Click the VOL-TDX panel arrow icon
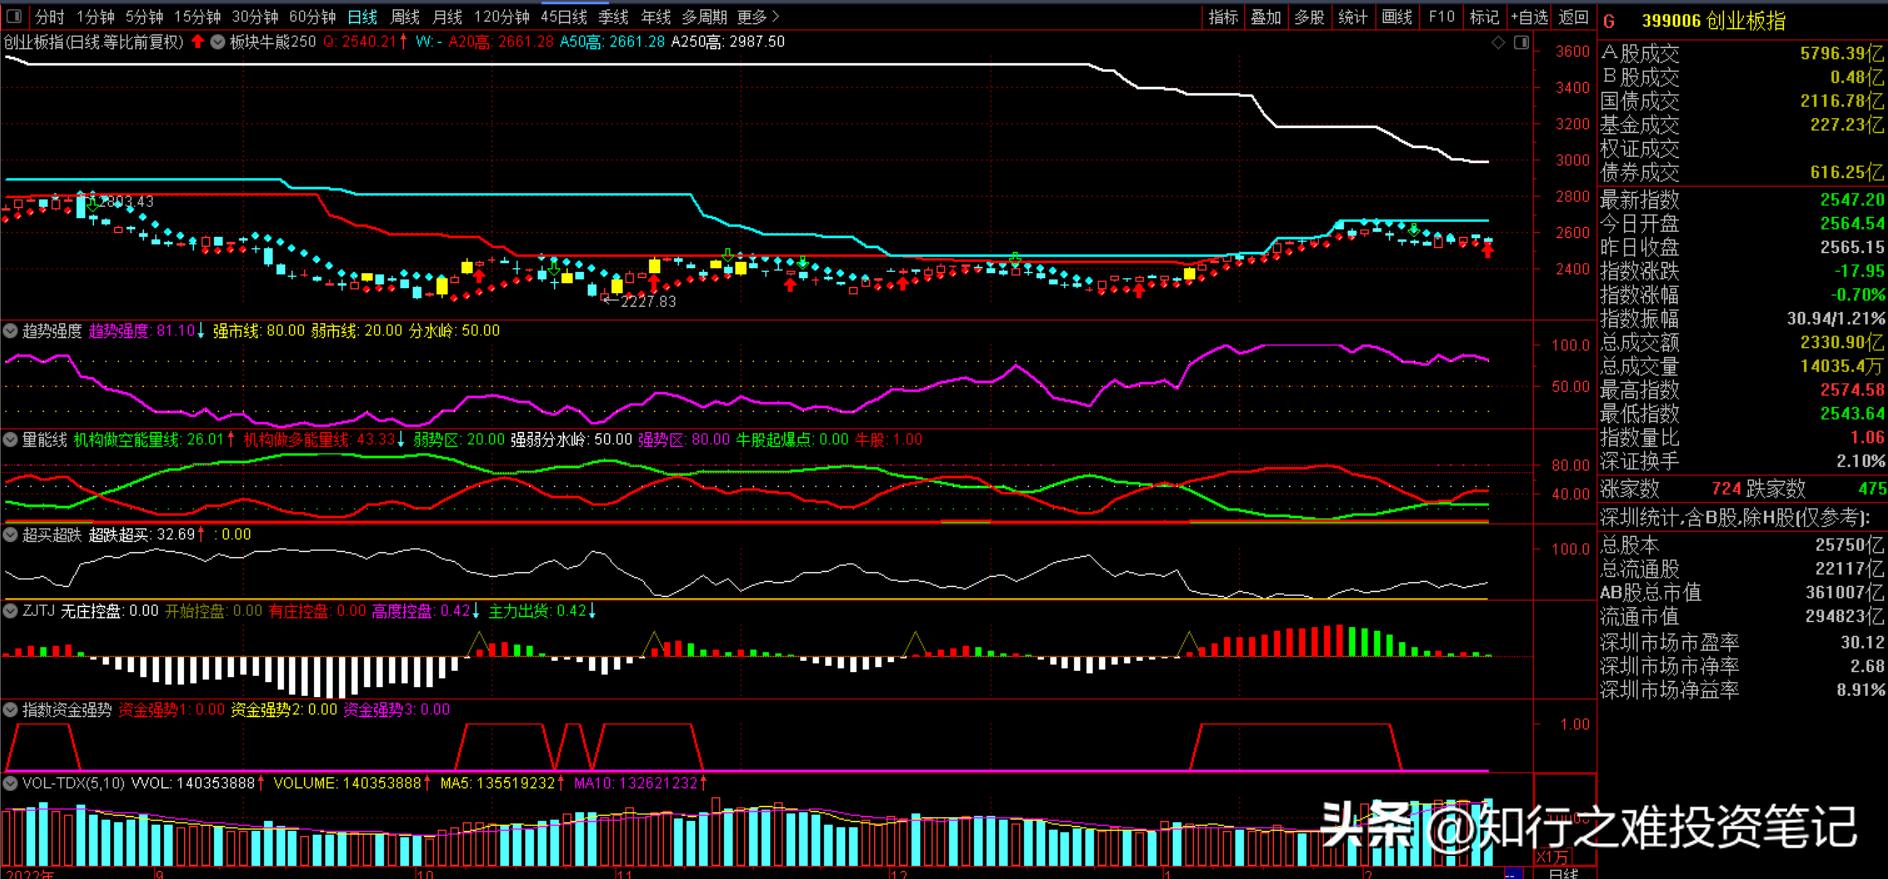 [x=10, y=784]
